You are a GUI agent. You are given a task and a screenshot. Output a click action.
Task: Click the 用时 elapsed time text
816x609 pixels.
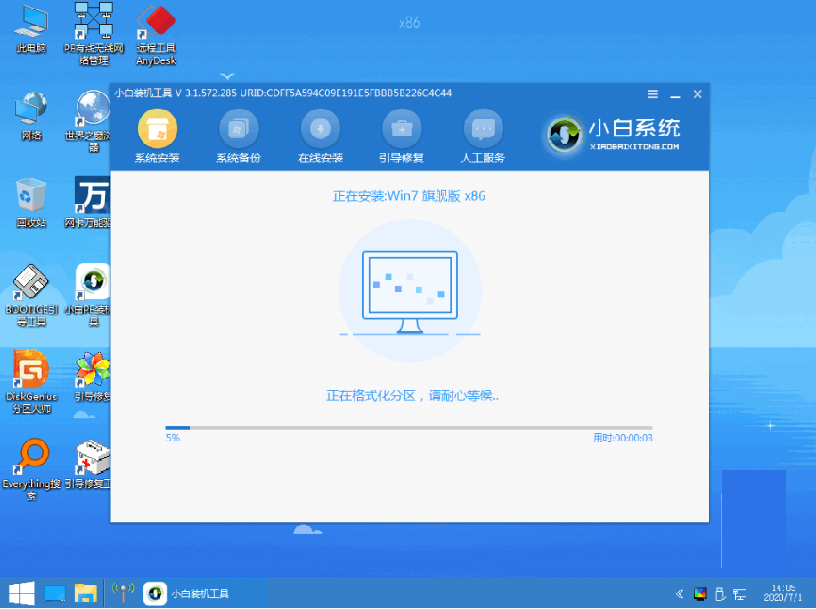(622, 438)
